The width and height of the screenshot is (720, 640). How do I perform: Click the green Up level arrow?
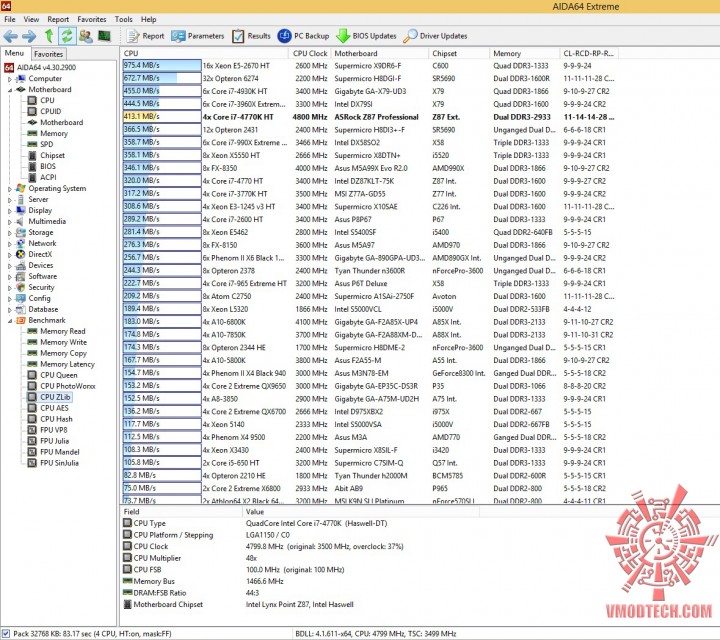tap(49, 36)
